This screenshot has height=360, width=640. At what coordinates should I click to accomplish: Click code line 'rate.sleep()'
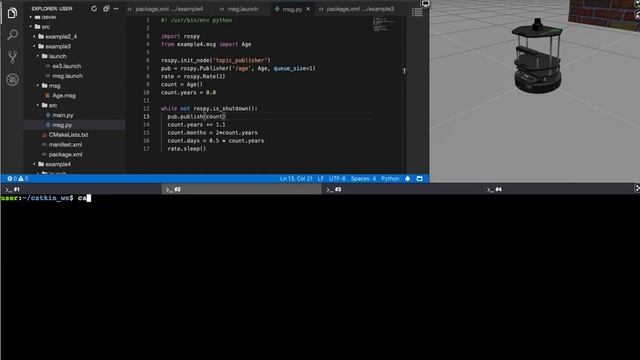pyautogui.click(x=187, y=149)
